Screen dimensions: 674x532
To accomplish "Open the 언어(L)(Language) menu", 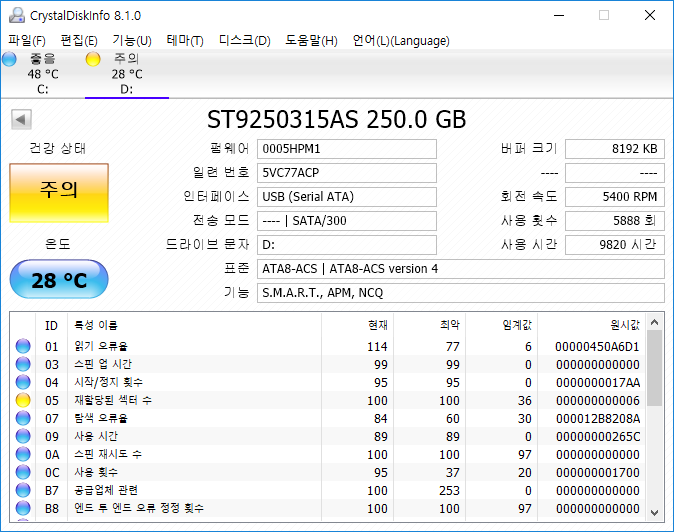I will (401, 41).
